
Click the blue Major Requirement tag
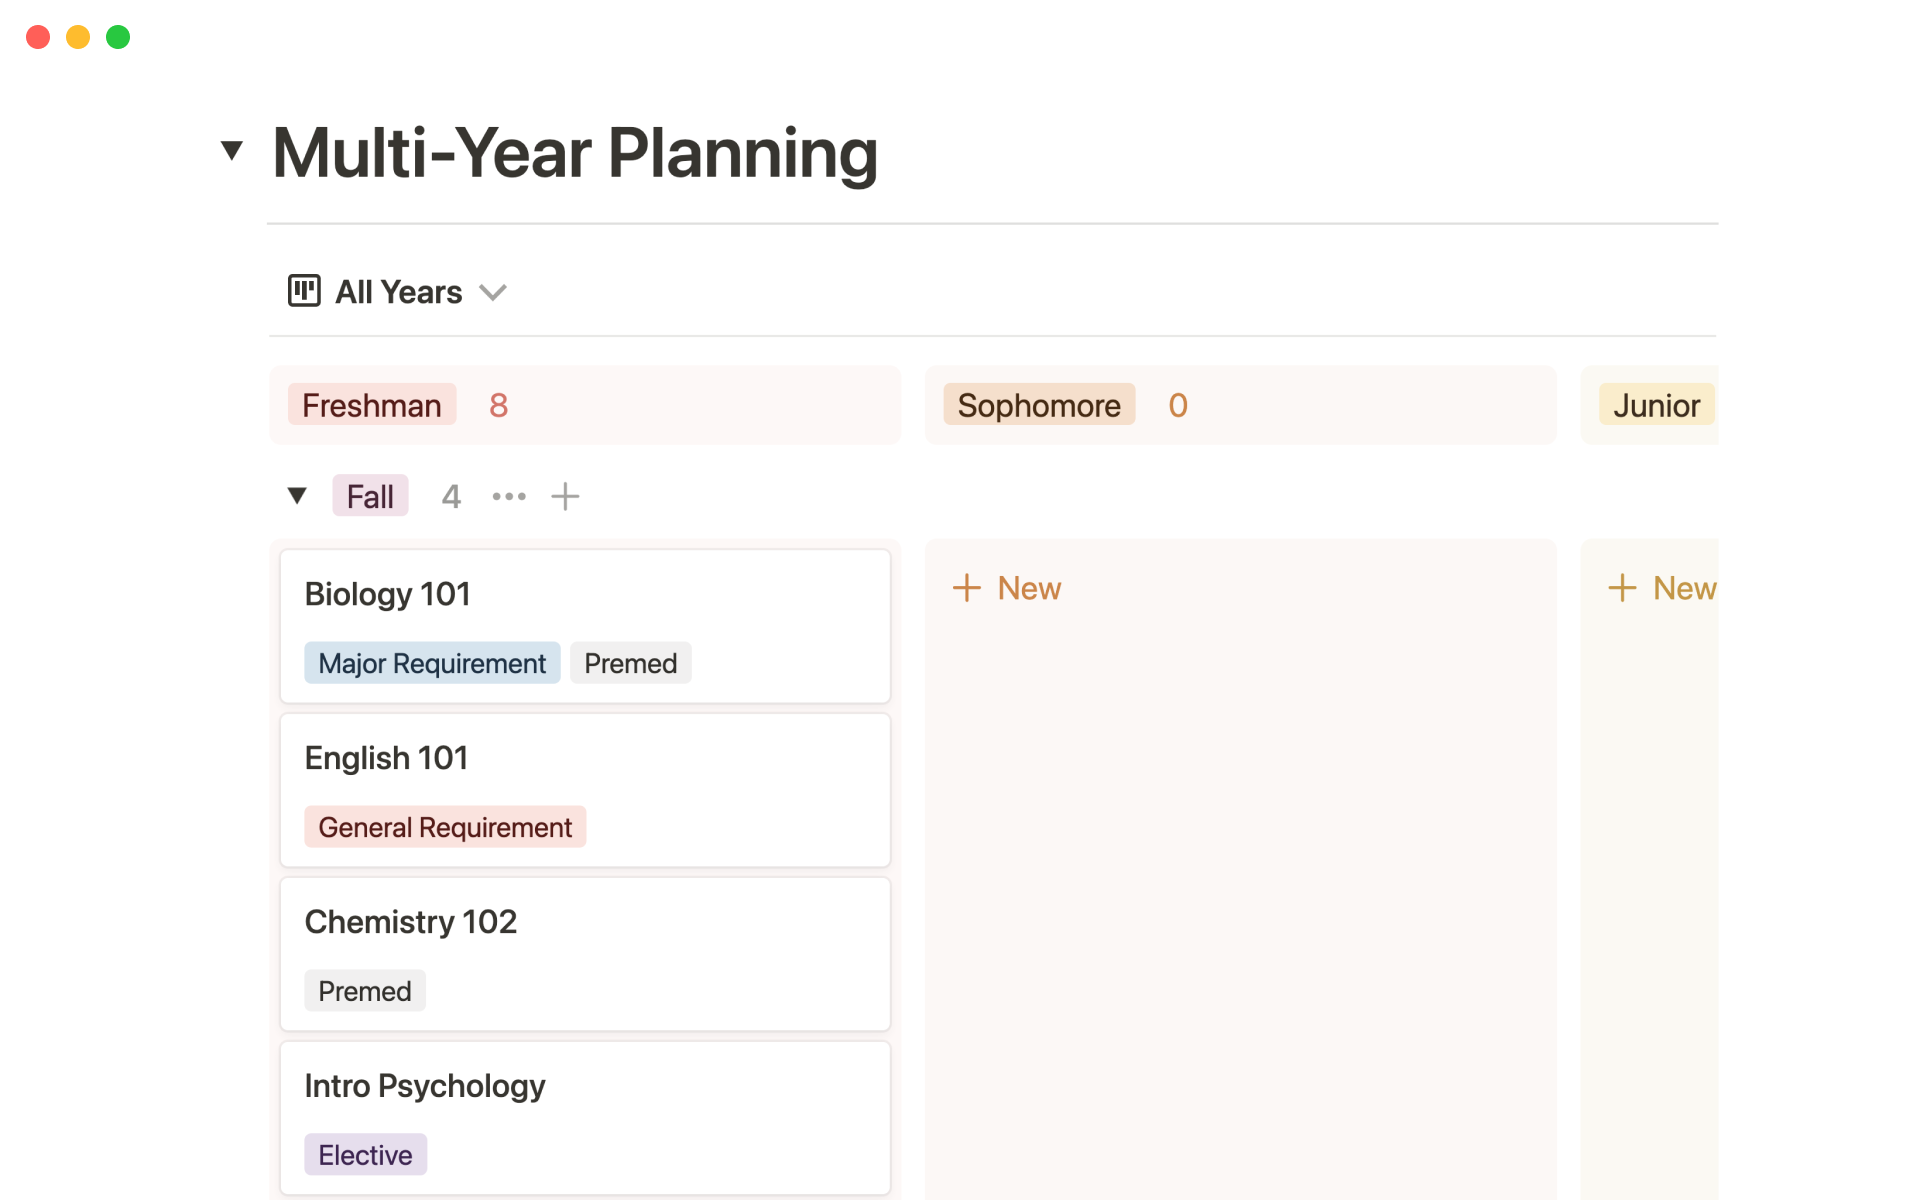point(432,663)
